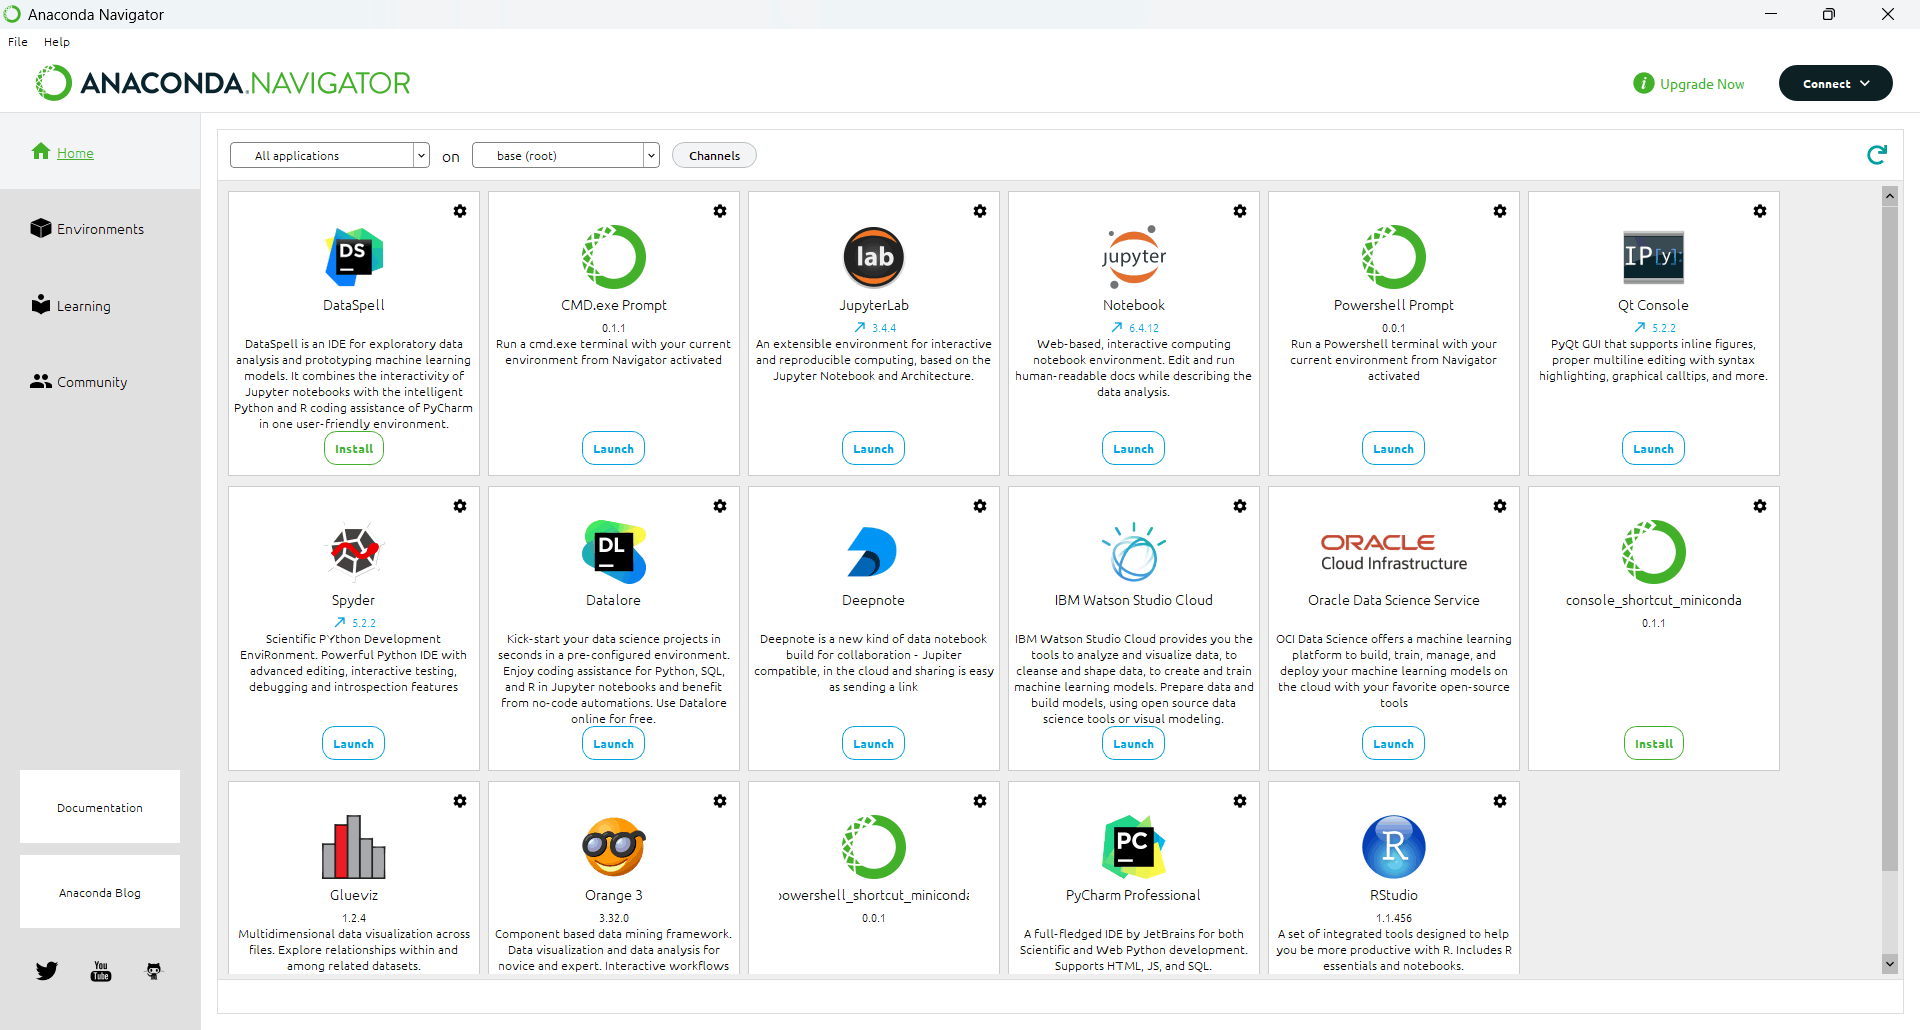The width and height of the screenshot is (1920, 1030).
Task: Switch to the Learning tab
Action: coord(83,306)
